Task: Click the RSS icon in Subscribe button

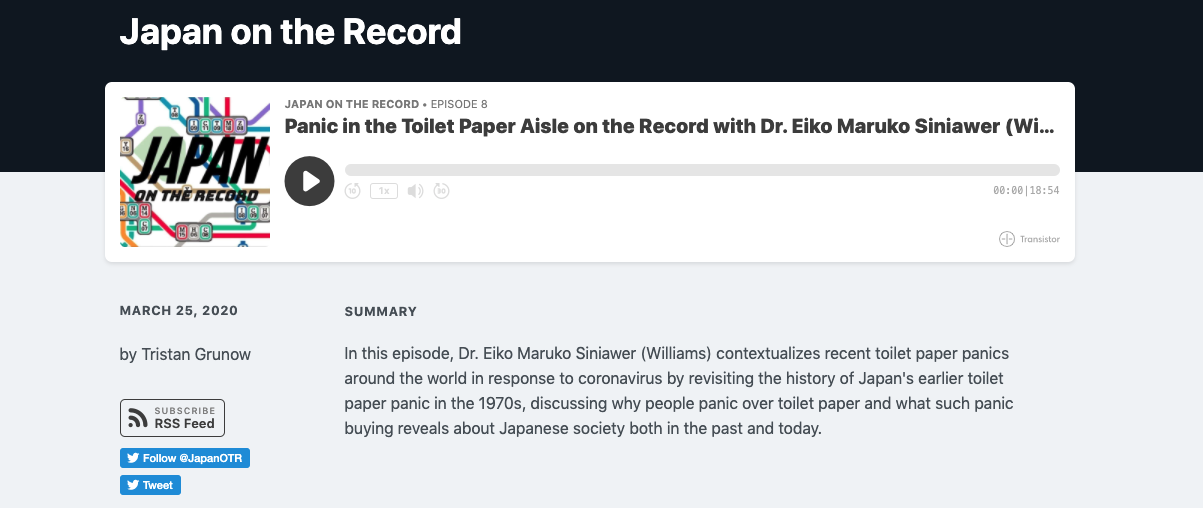Action: point(138,418)
